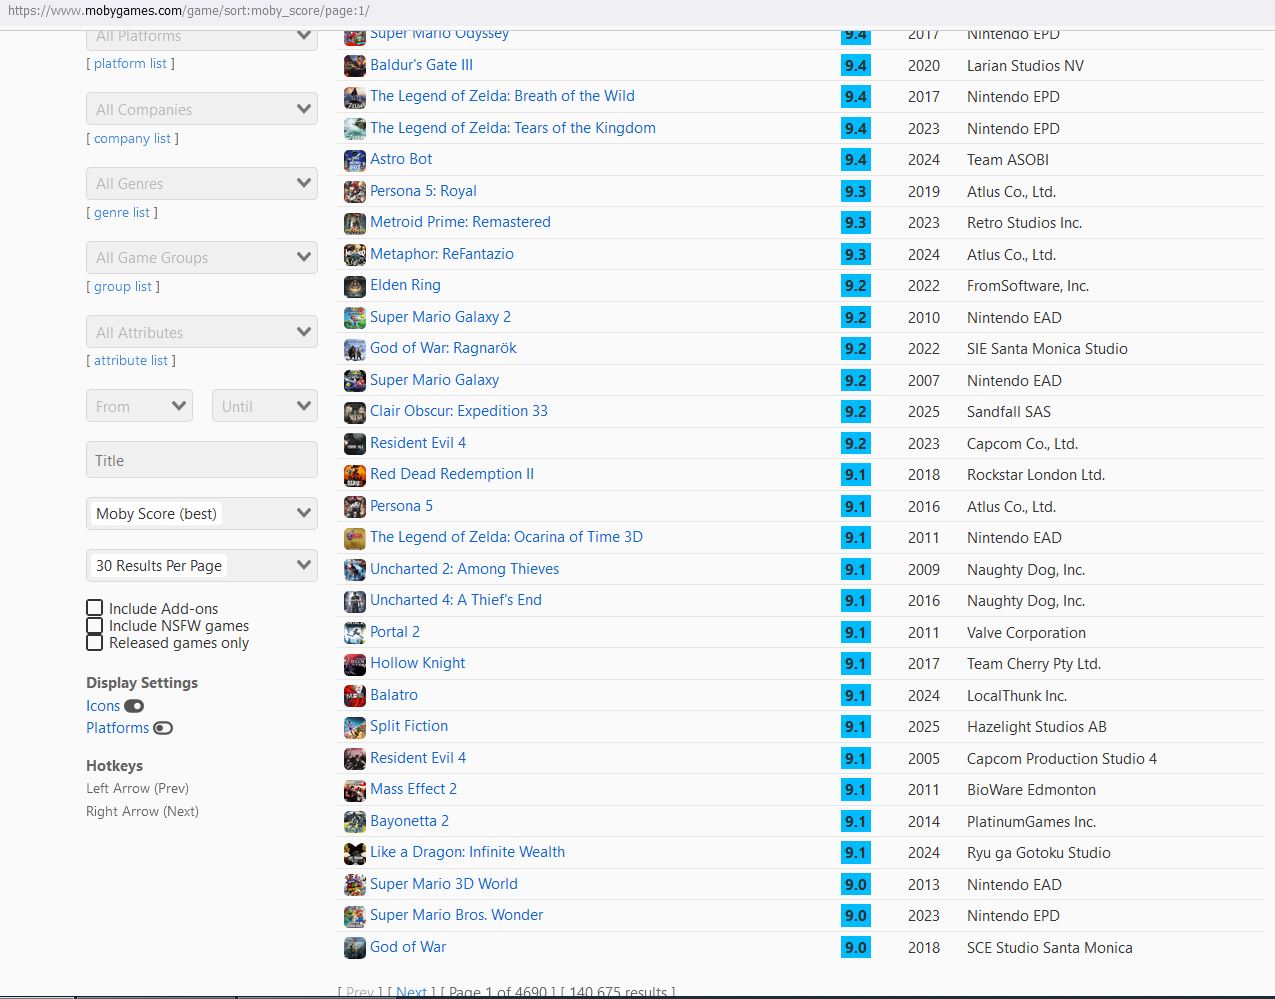
Task: Click the Bayonetta 2 cover icon
Action: coord(355,822)
